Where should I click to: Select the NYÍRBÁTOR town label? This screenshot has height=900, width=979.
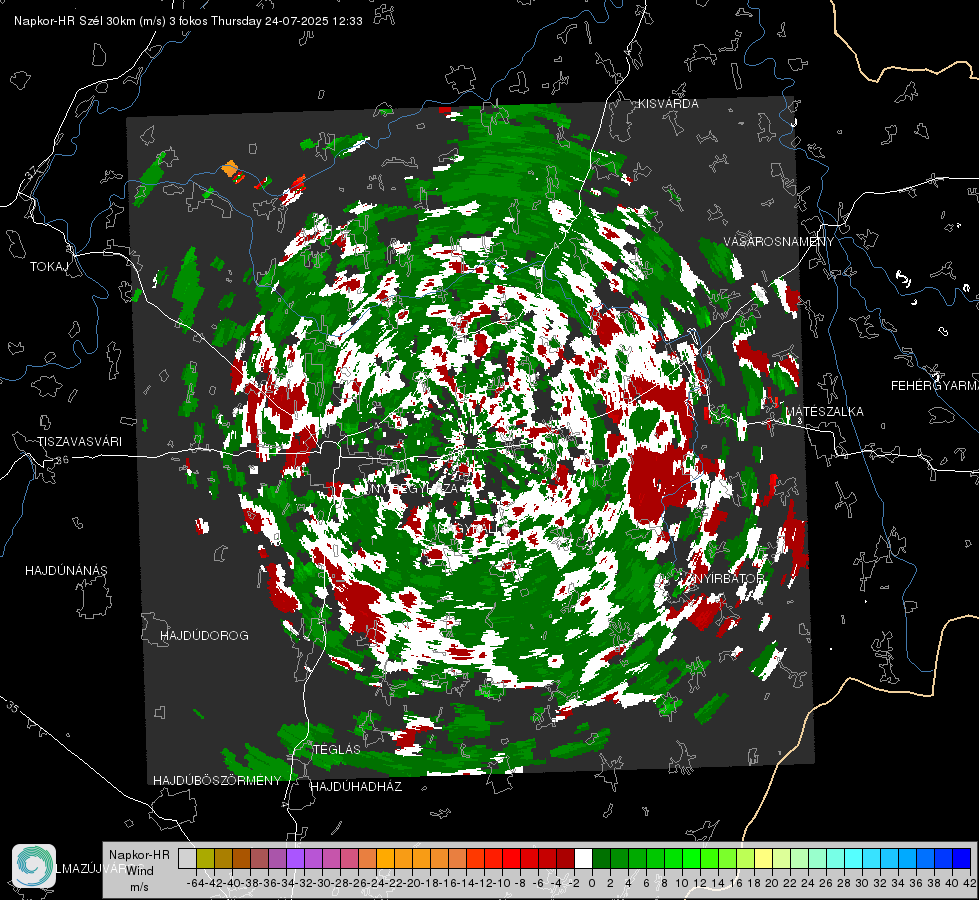tap(727, 578)
